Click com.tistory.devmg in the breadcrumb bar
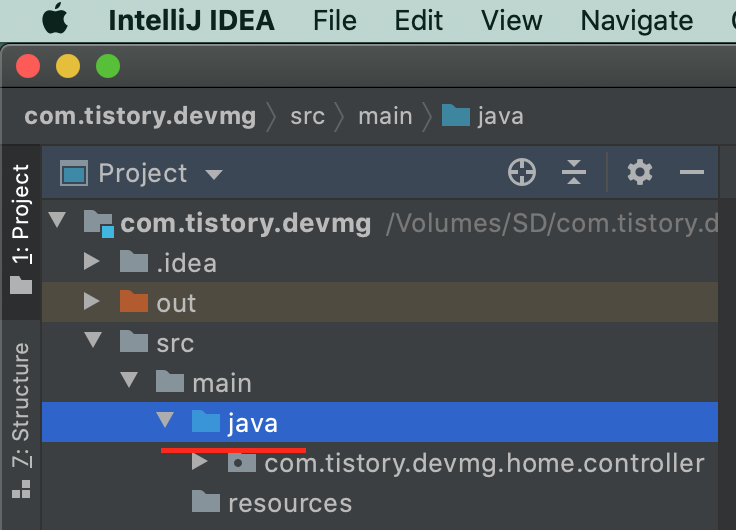 click(x=140, y=116)
